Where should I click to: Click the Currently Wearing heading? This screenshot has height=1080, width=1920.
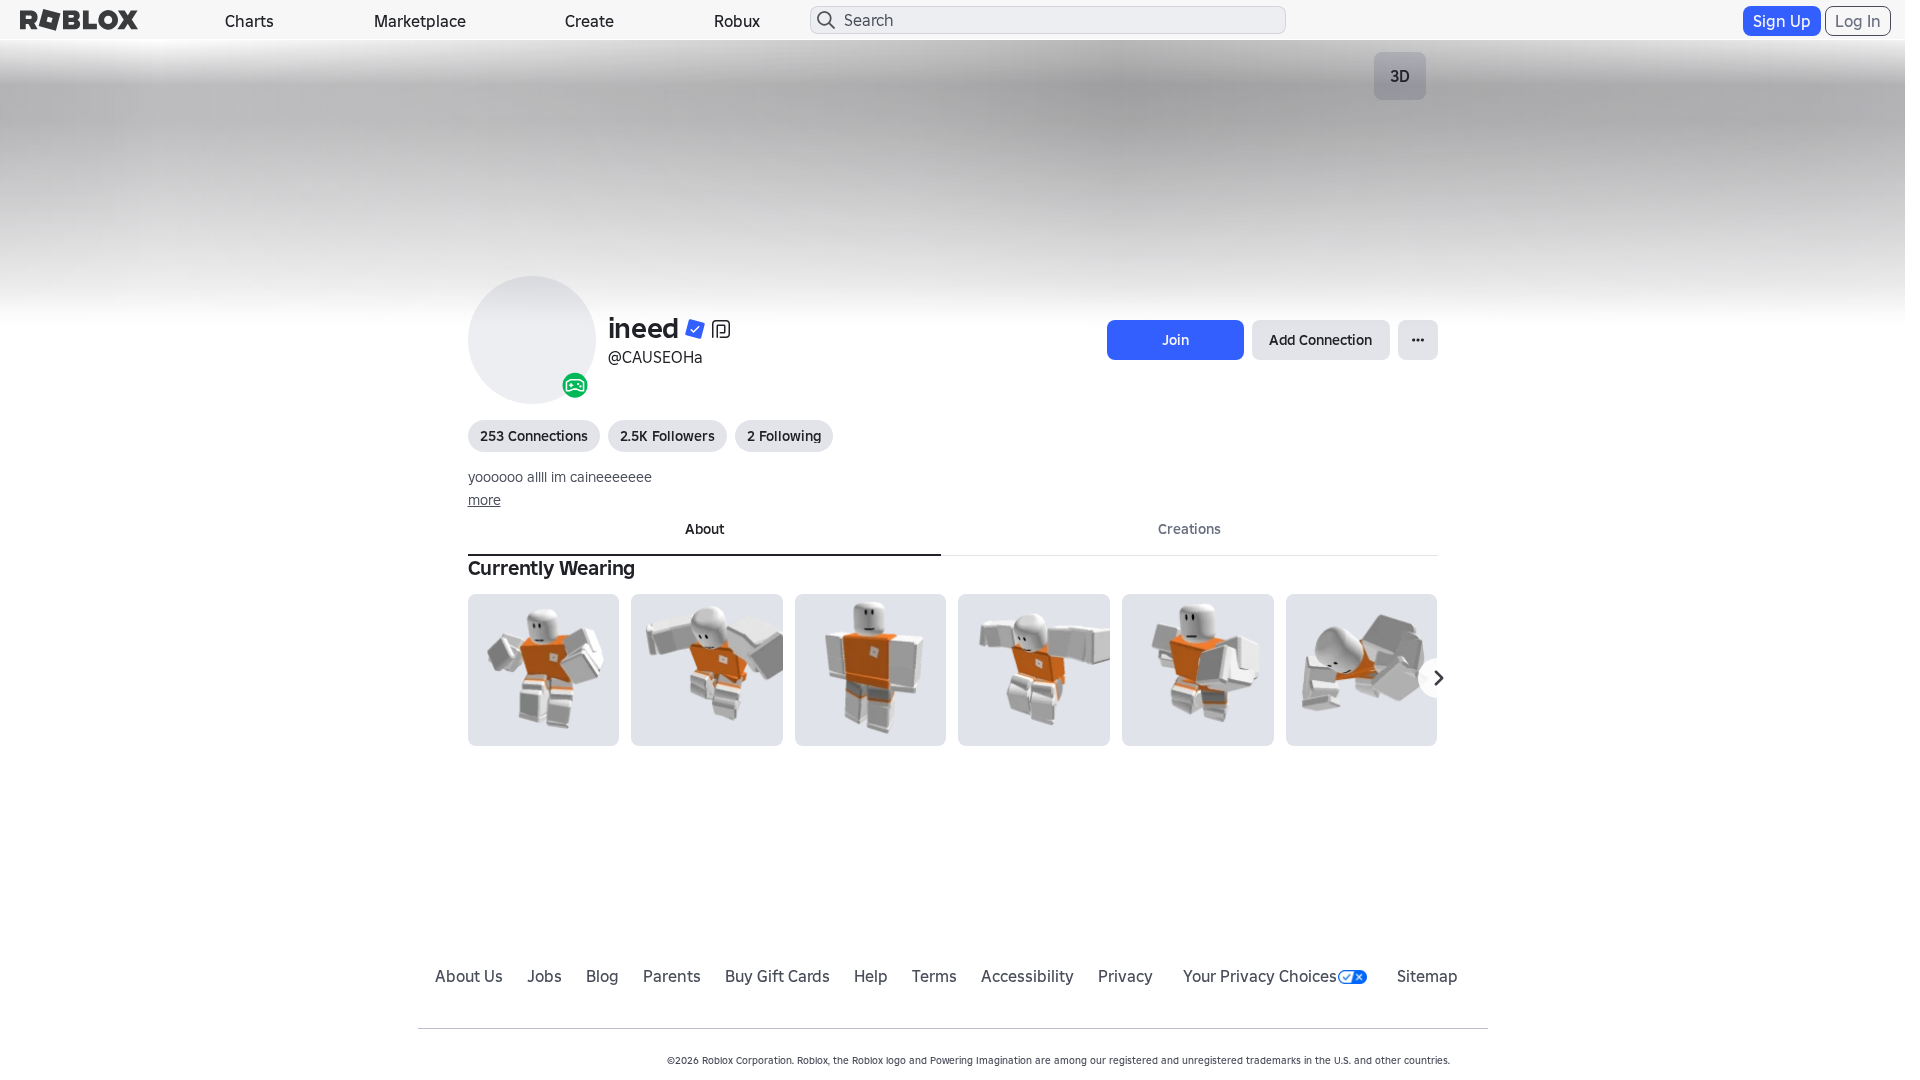[551, 568]
